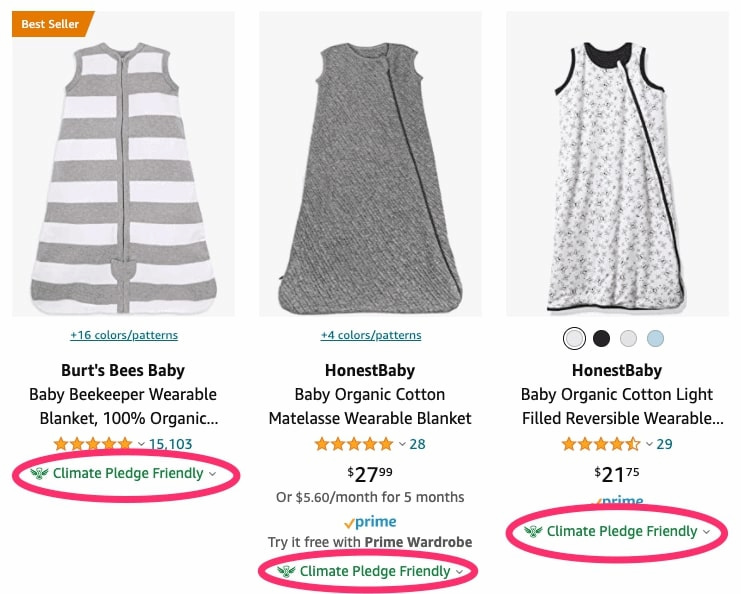
Task: Select the light blue color swatch
Action: (655, 338)
